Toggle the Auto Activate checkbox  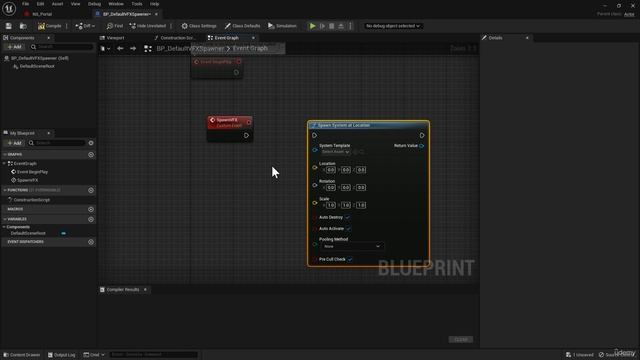[x=348, y=229]
